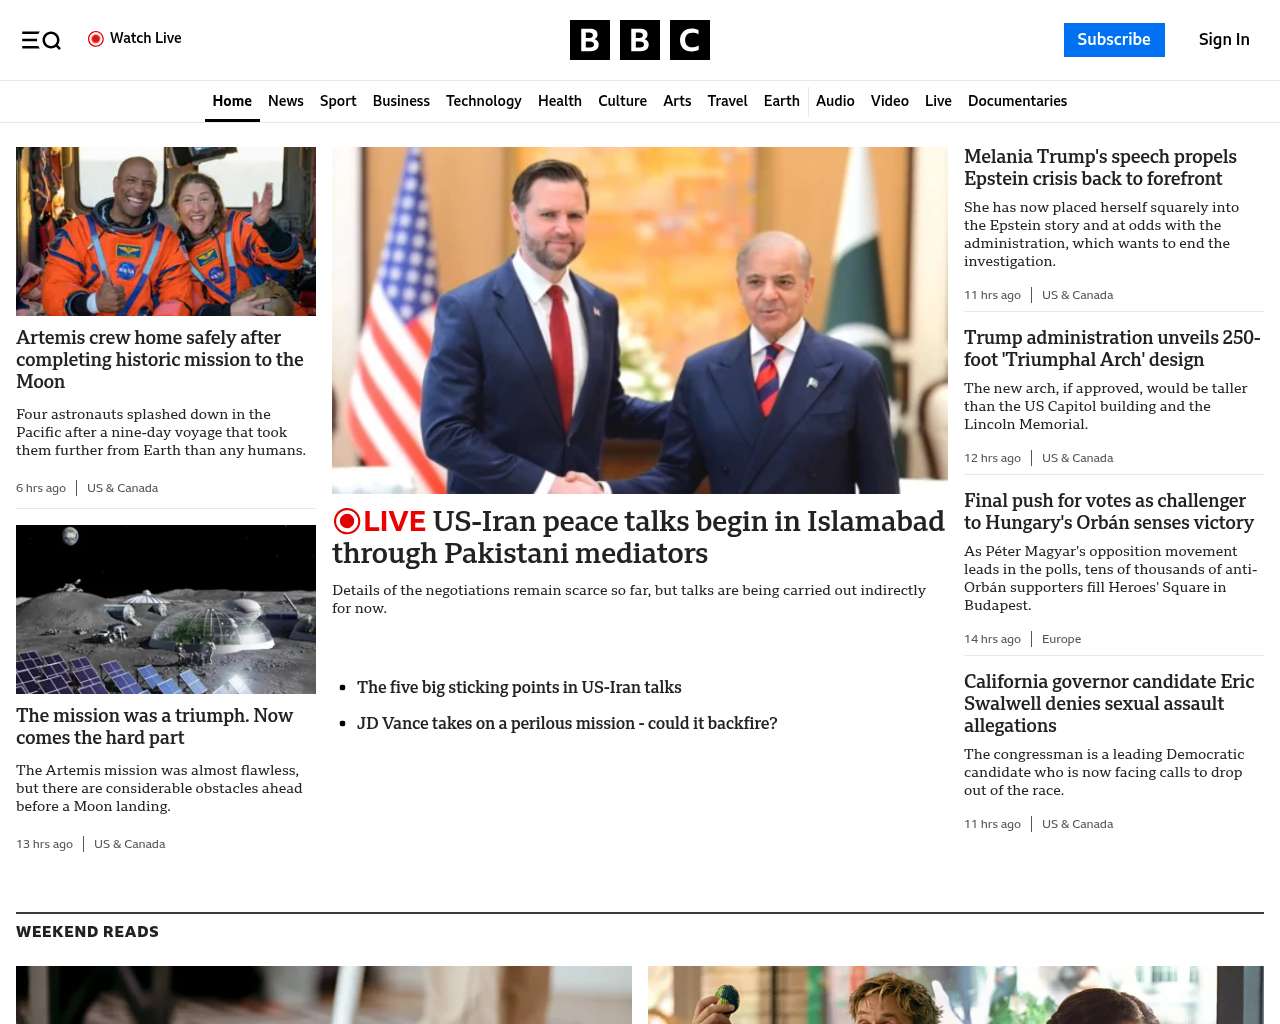This screenshot has width=1280, height=1024.
Task: Click the Watch Live red dot icon
Action: click(x=96, y=39)
